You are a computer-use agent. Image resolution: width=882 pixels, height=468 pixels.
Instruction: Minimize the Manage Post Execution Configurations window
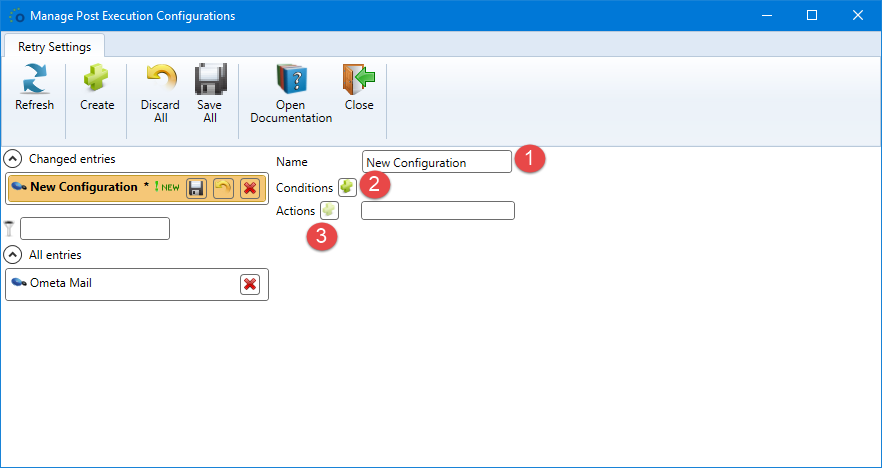(x=766, y=15)
